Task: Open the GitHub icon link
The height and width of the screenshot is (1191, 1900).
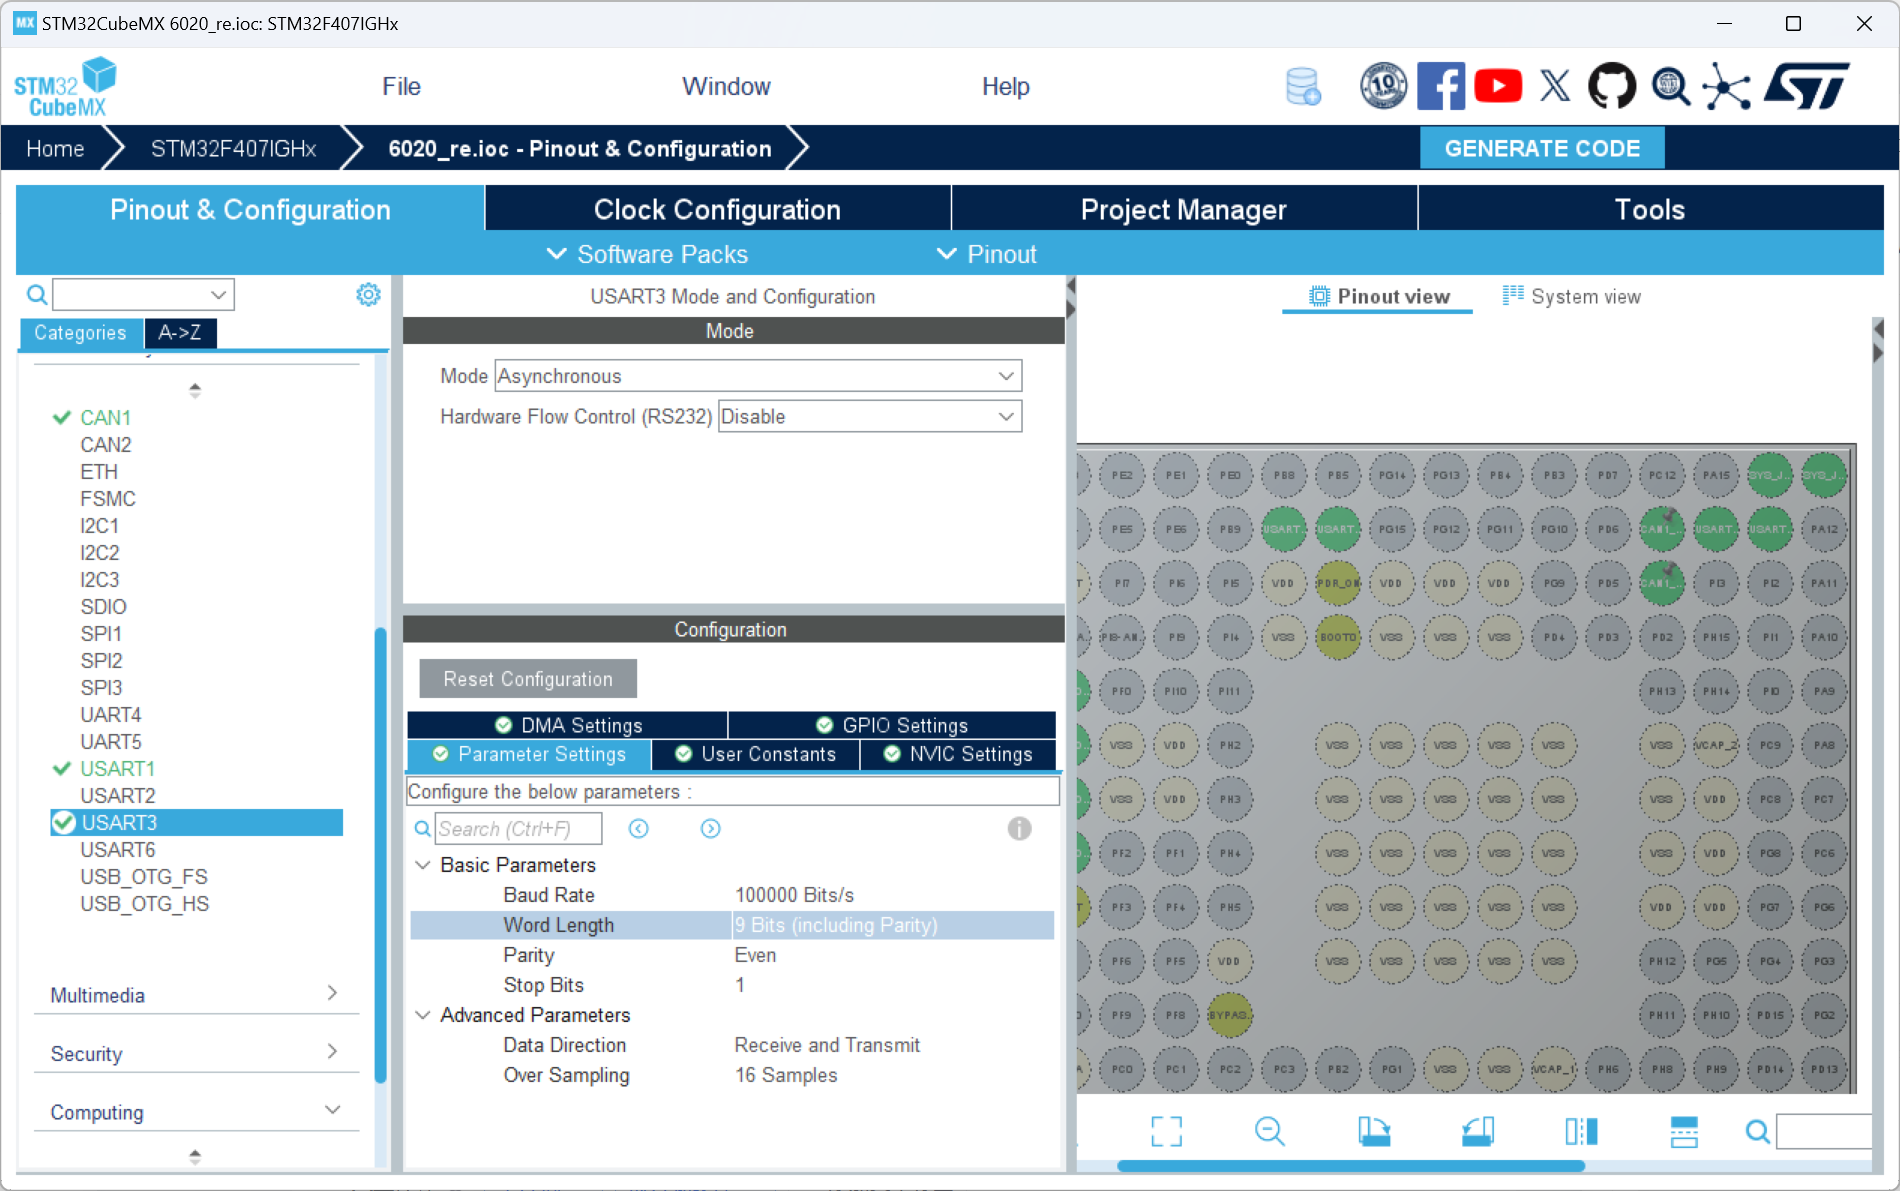Action: pyautogui.click(x=1612, y=87)
